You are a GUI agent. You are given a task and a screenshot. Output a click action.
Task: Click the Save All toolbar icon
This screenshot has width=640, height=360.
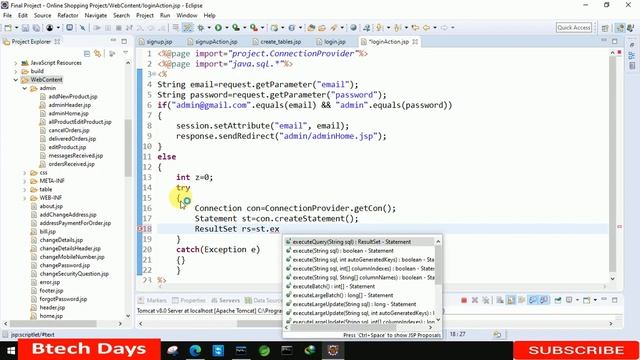click(x=36, y=28)
